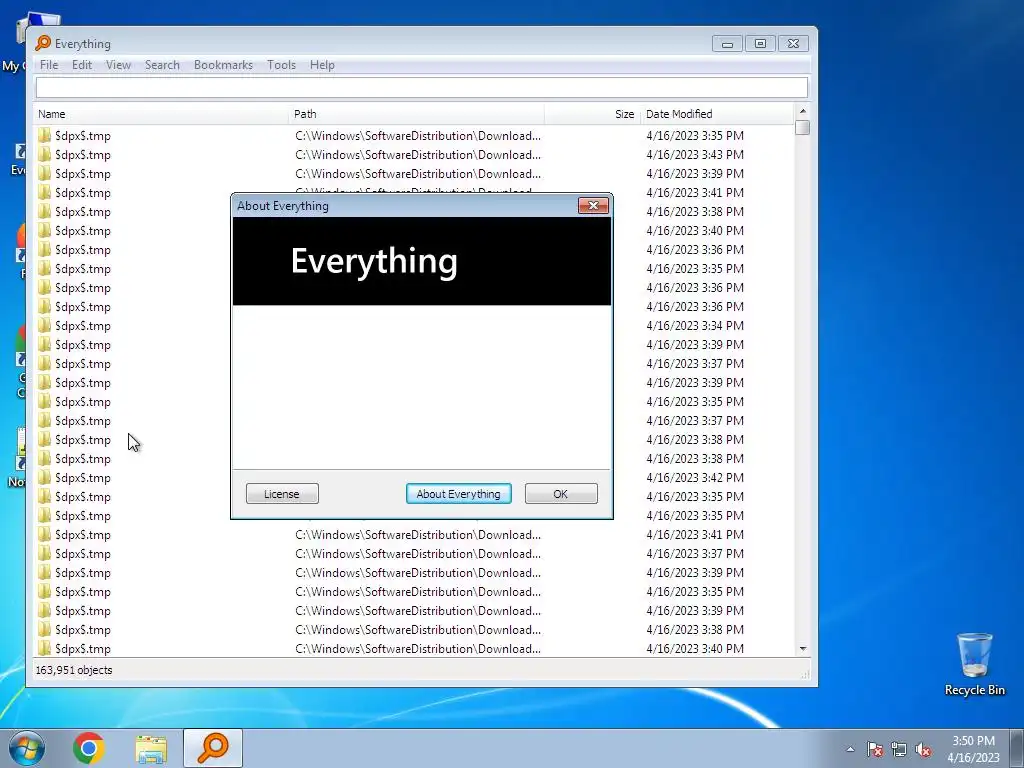The width and height of the screenshot is (1024, 768).
Task: Confirm the About dialog with OK
Action: point(561,494)
